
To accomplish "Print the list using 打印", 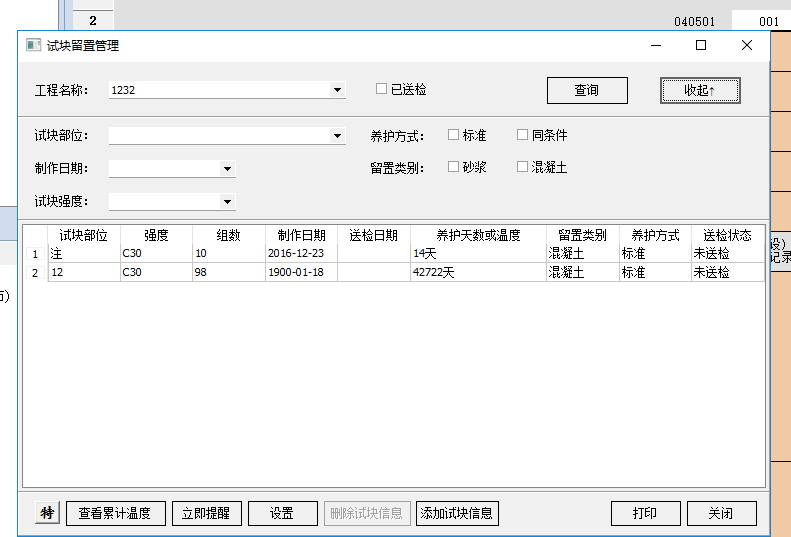I will click(645, 513).
